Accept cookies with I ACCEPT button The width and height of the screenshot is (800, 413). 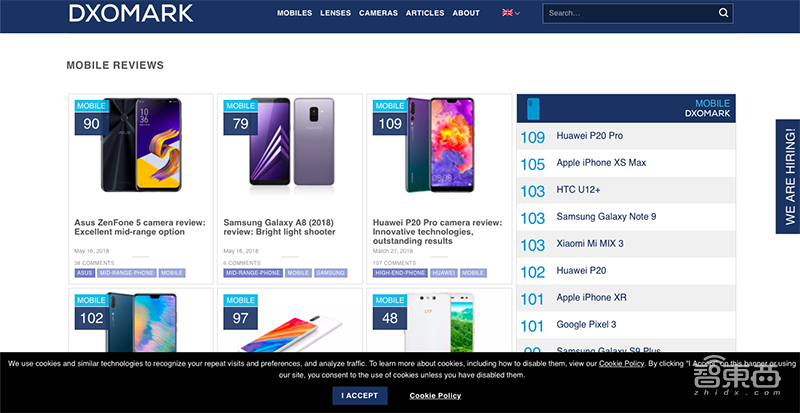click(x=360, y=396)
